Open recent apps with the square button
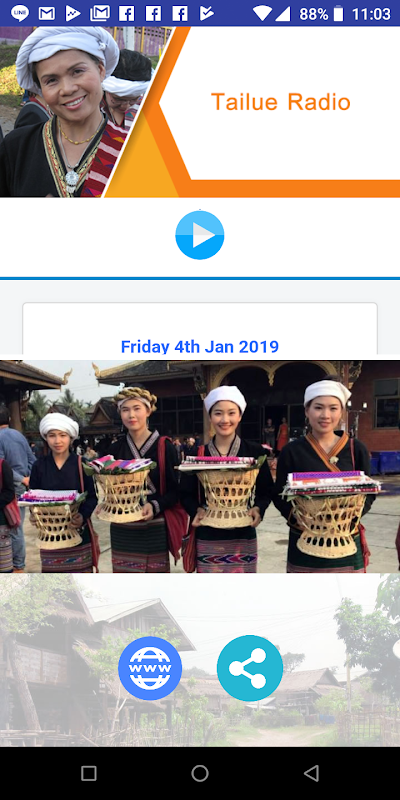This screenshot has width=400, height=800. [x=89, y=773]
